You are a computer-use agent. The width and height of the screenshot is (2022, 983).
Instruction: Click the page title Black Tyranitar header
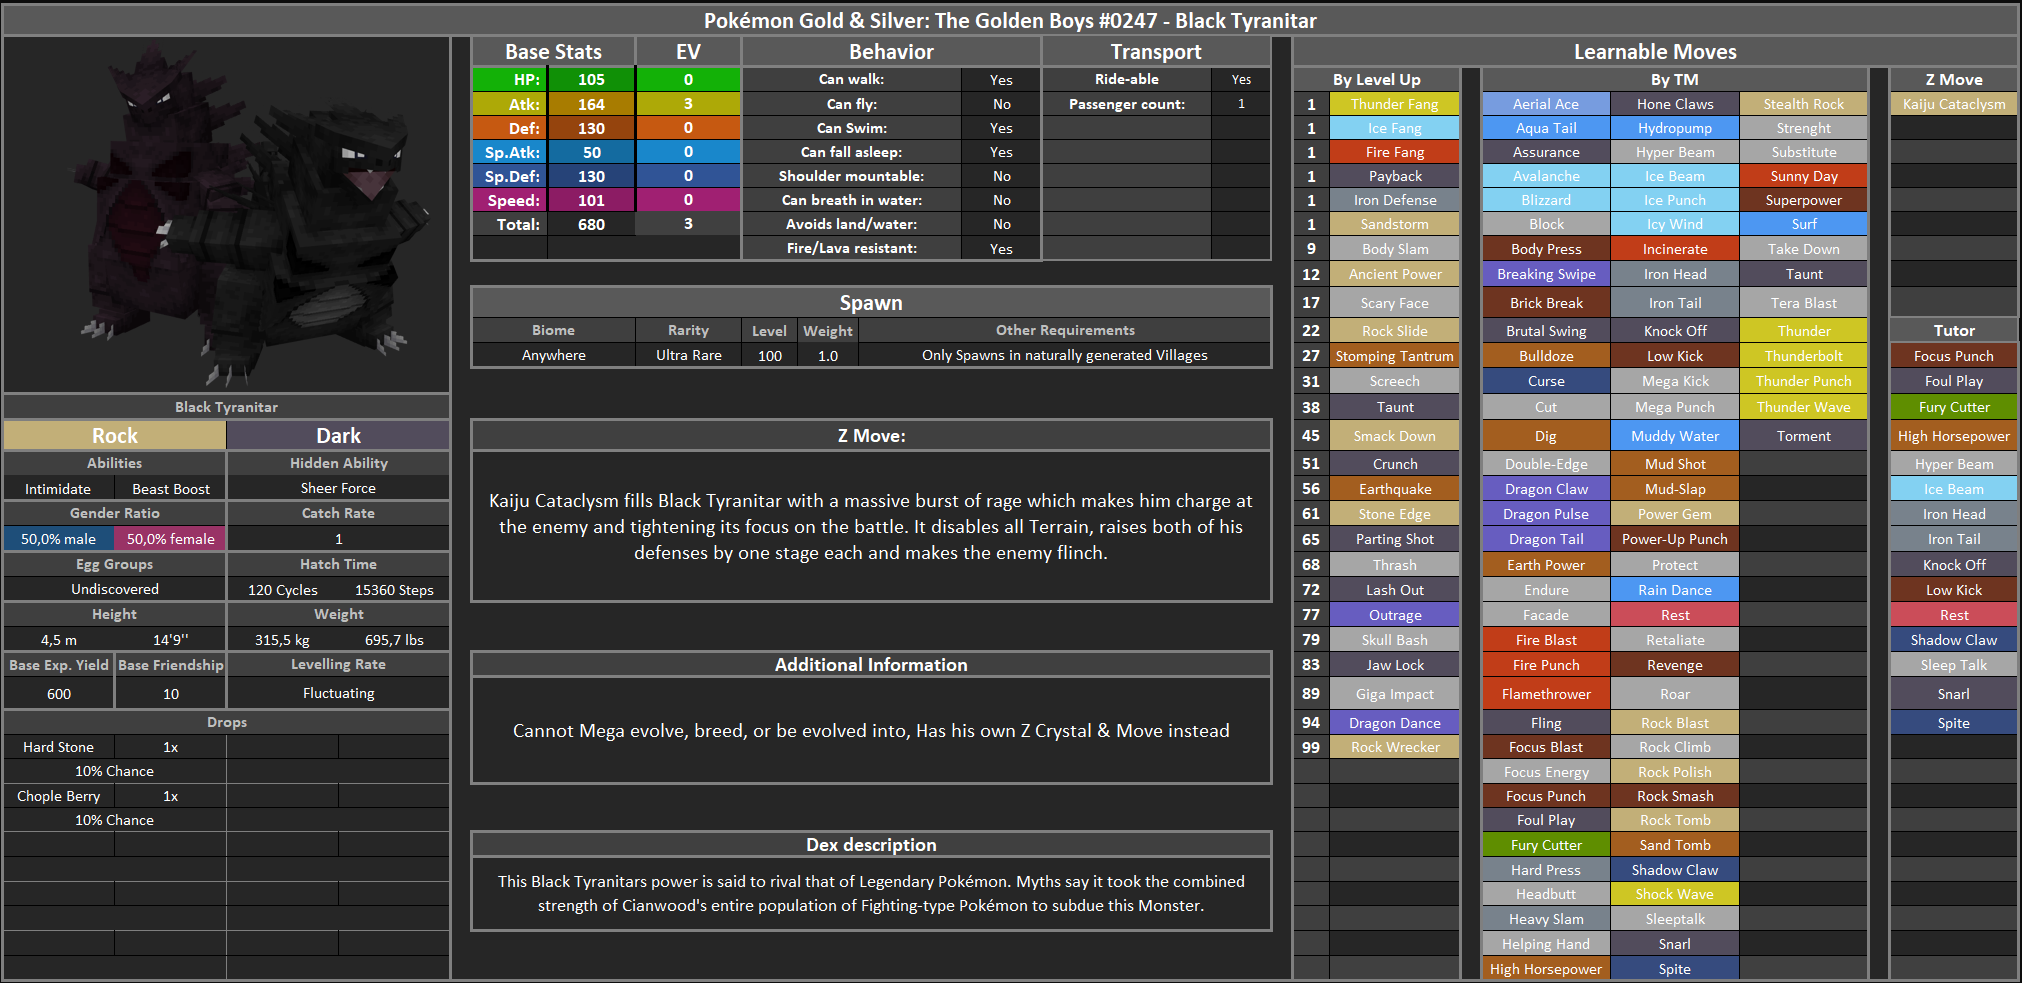click(x=1010, y=20)
